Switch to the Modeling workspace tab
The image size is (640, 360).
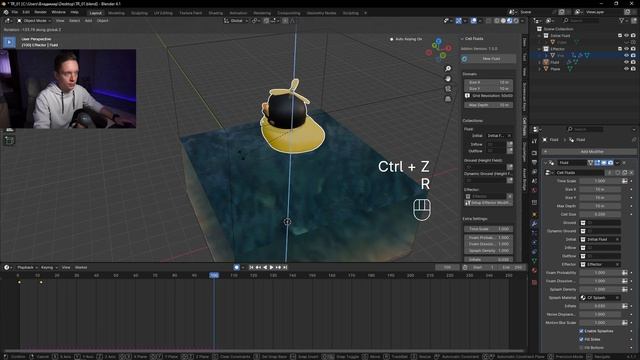tap(116, 13)
